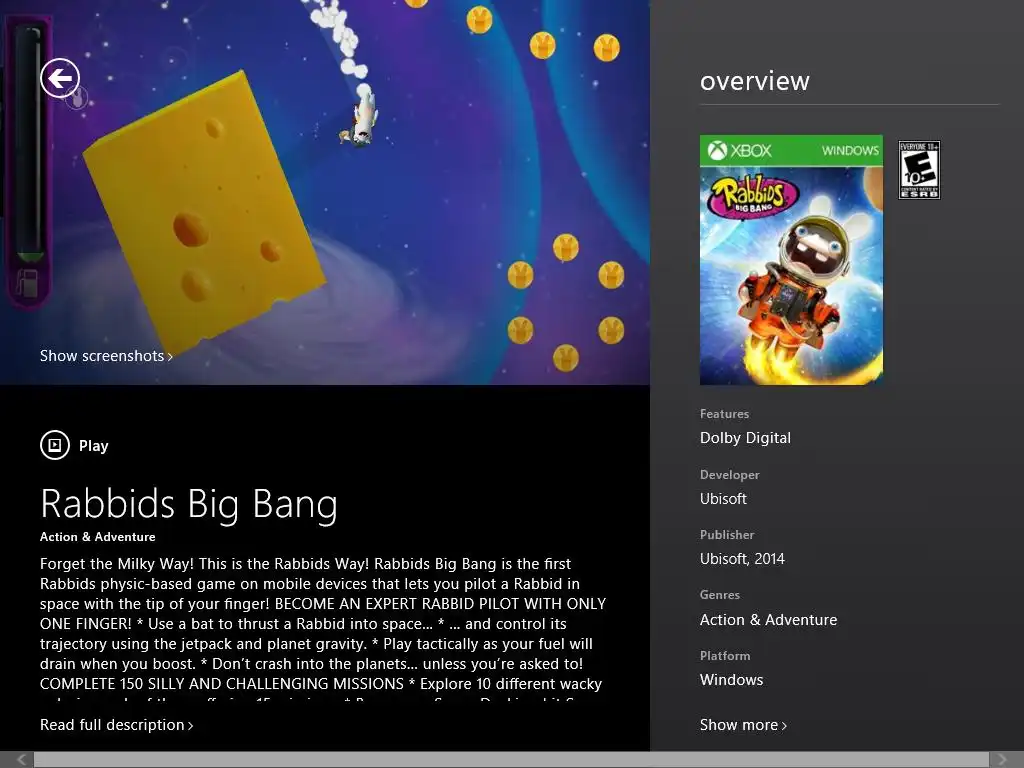
Task: Click Action & Adventure under game title
Action: click(97, 537)
